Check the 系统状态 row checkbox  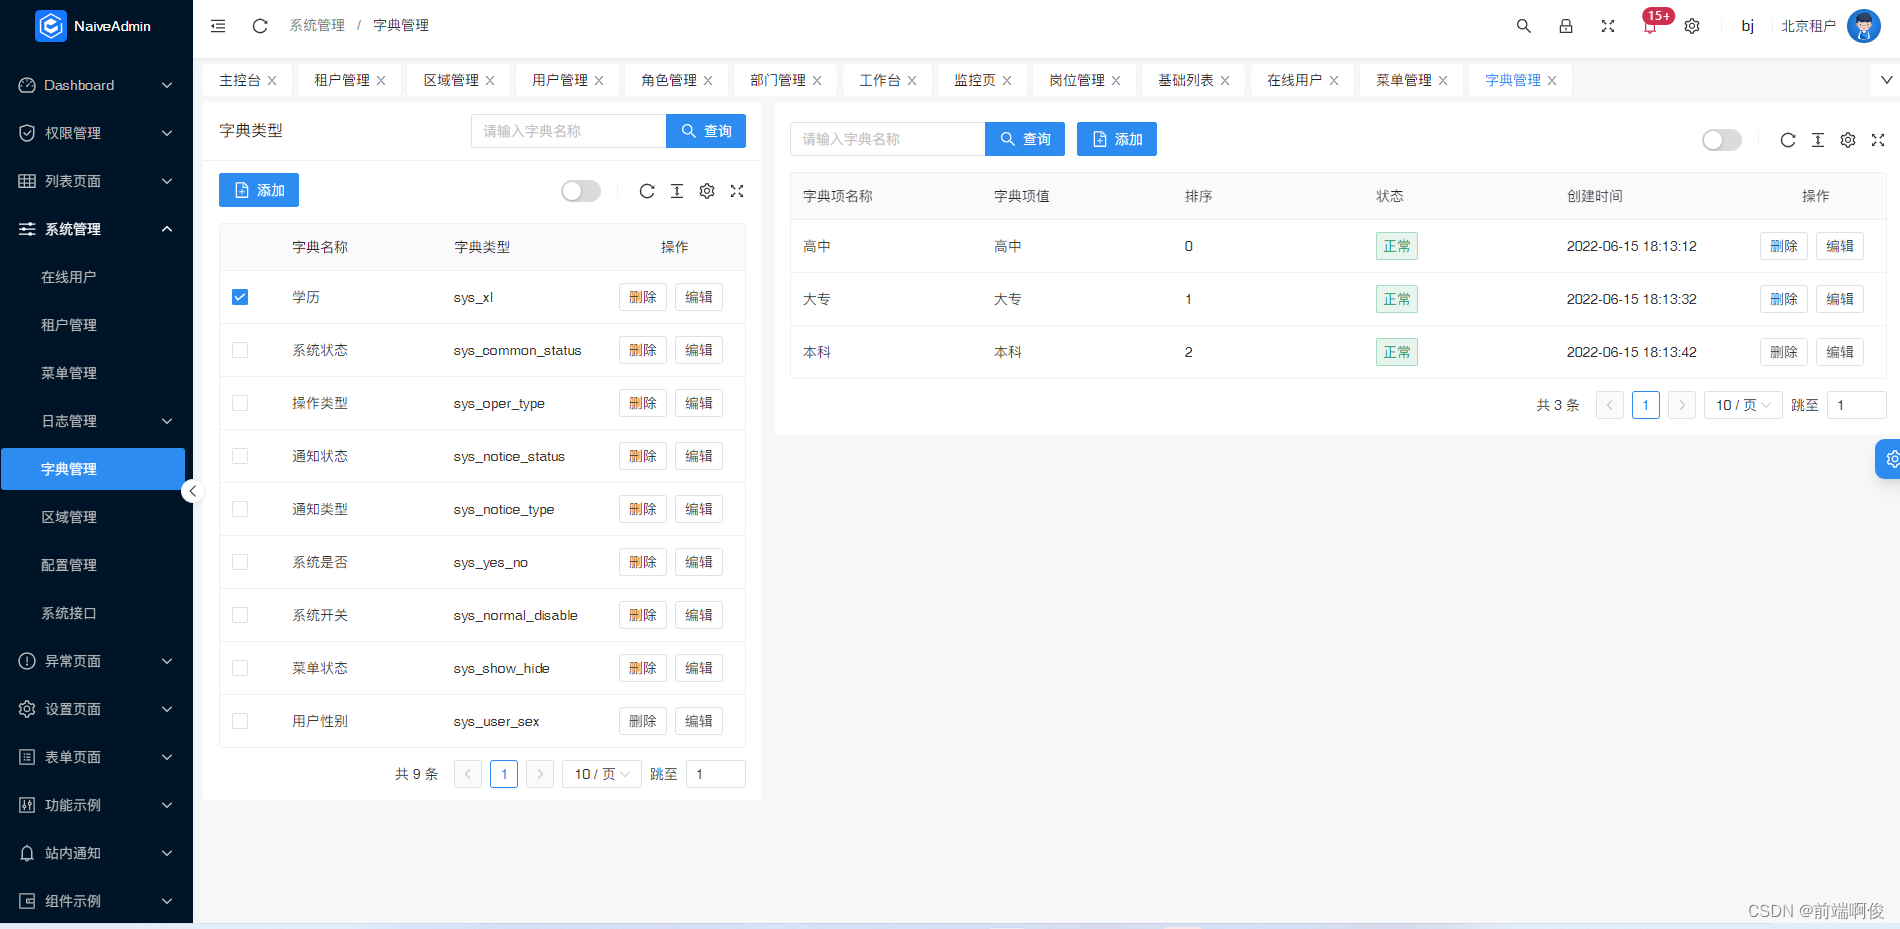pos(240,350)
